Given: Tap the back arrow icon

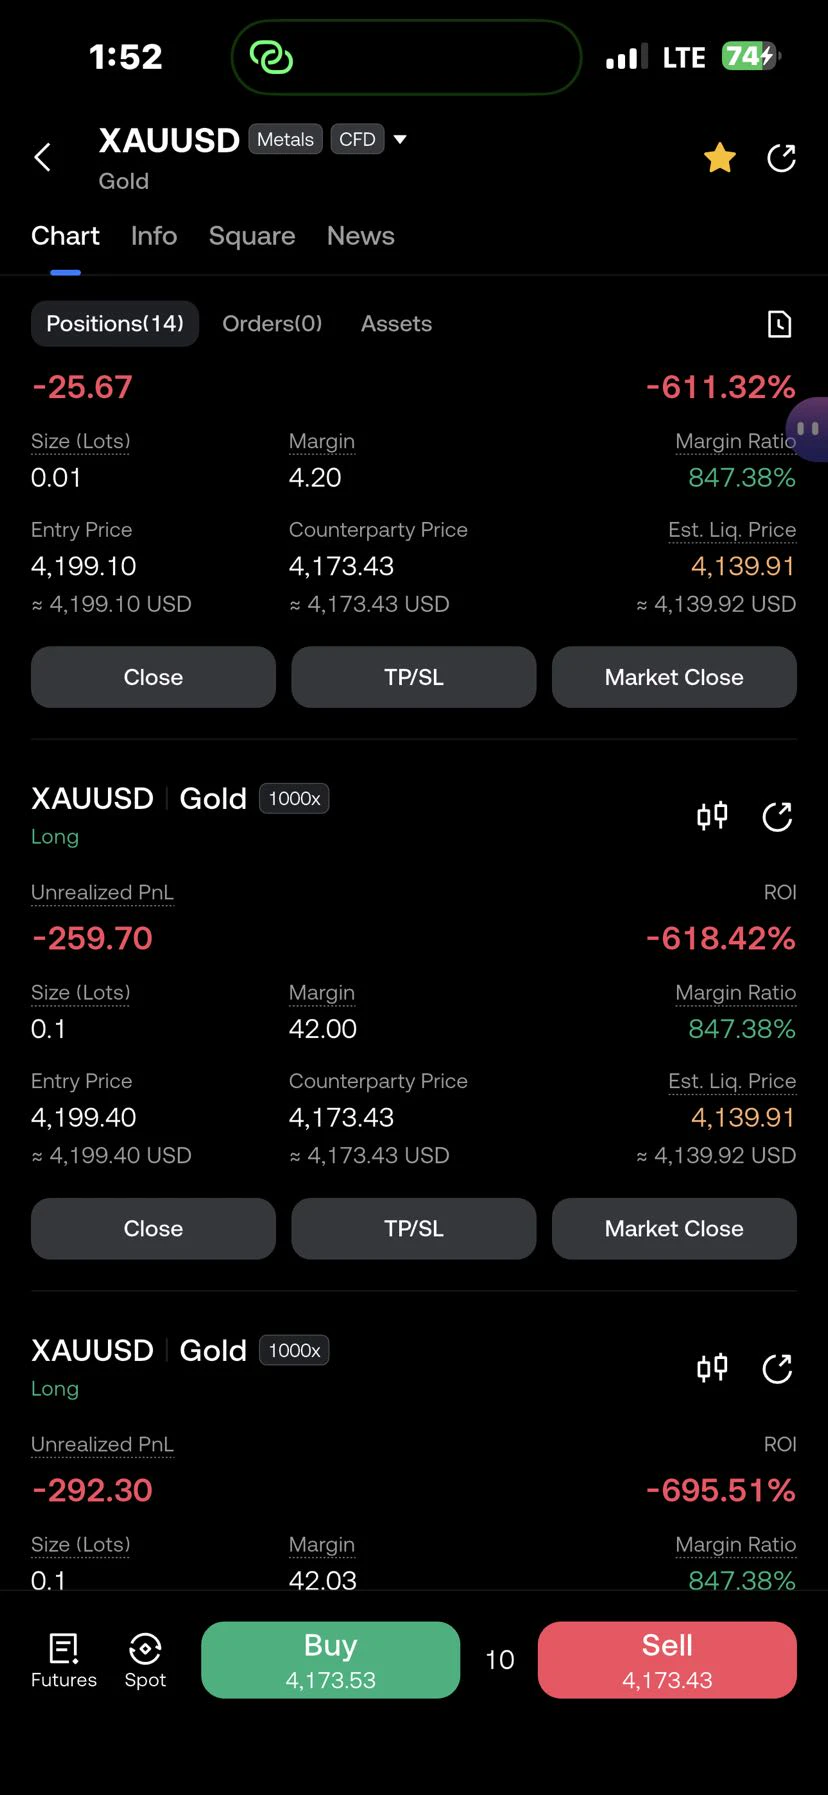Looking at the screenshot, I should click(x=42, y=157).
